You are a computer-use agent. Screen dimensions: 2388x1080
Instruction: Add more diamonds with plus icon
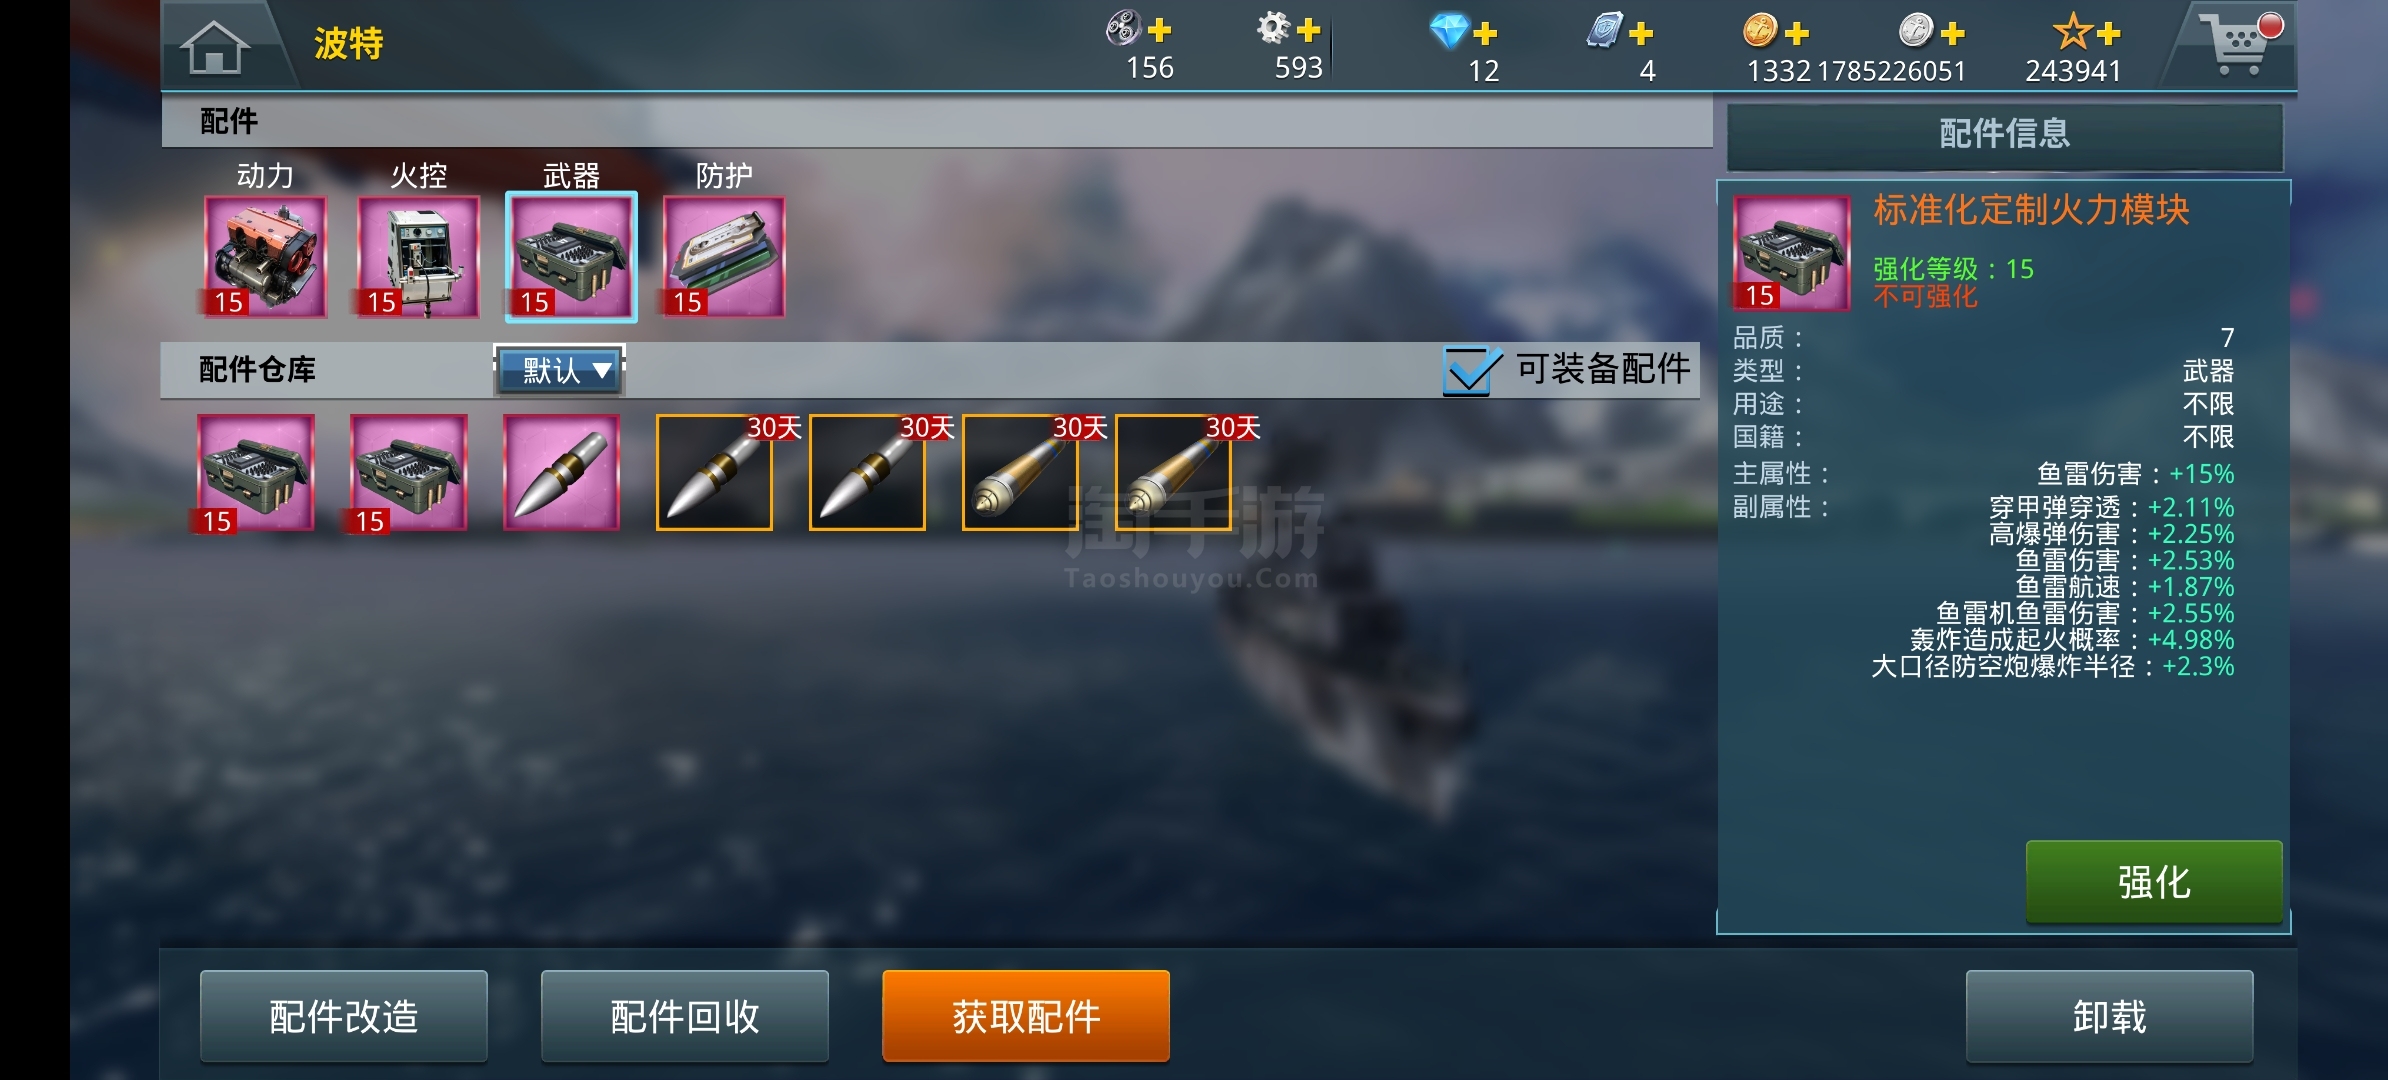[x=1485, y=34]
